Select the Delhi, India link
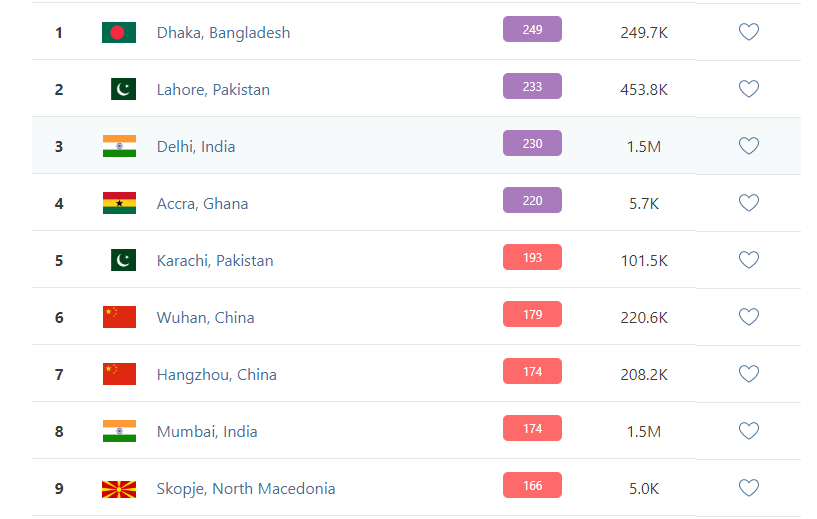 point(196,146)
